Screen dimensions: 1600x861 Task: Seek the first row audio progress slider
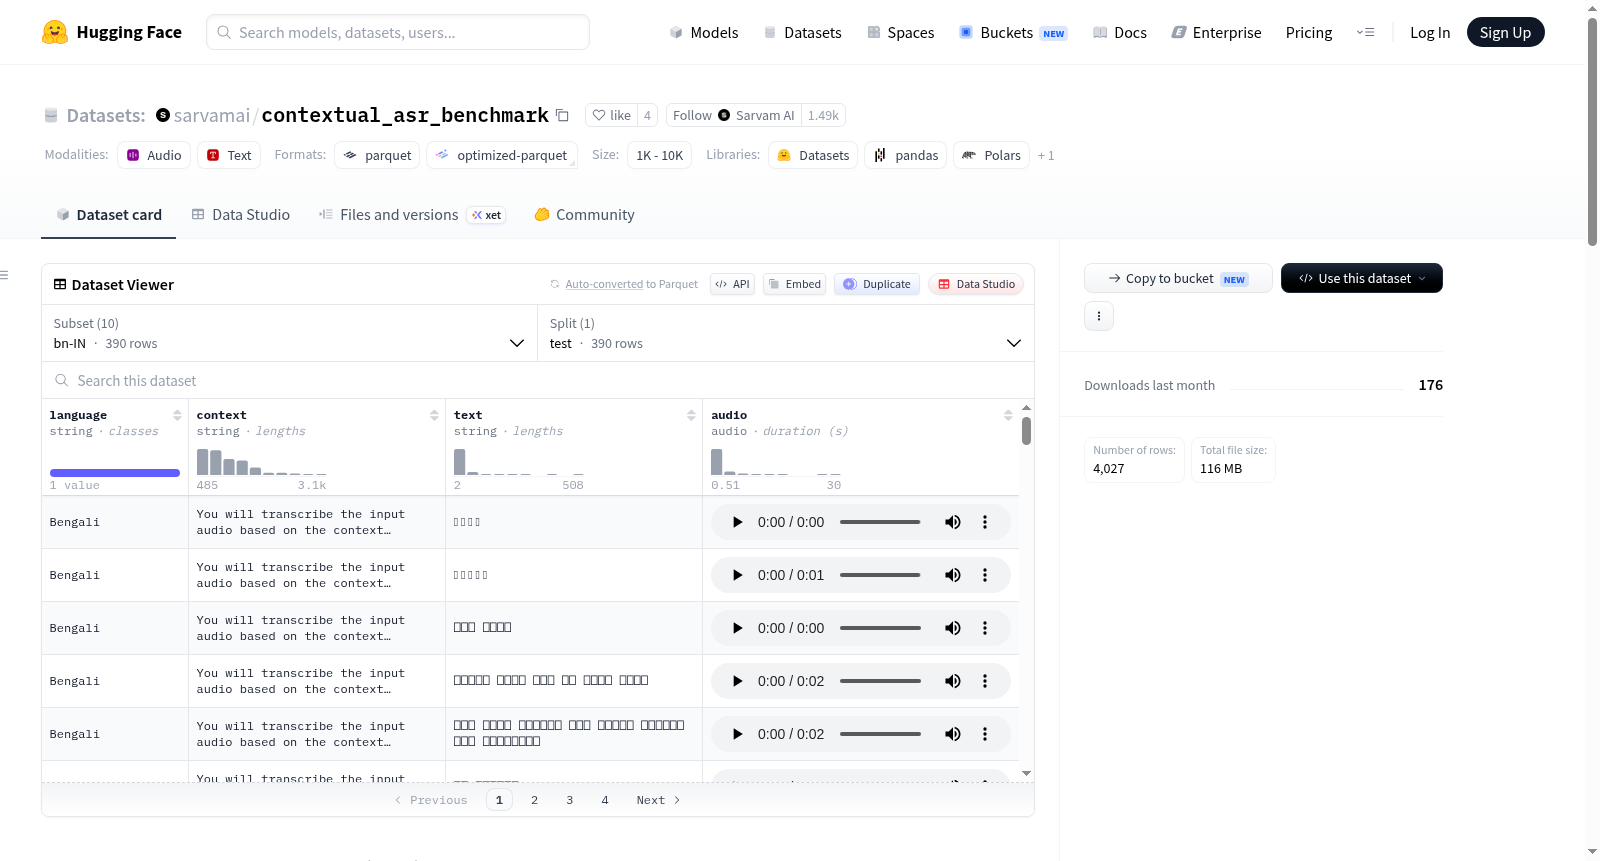[880, 522]
